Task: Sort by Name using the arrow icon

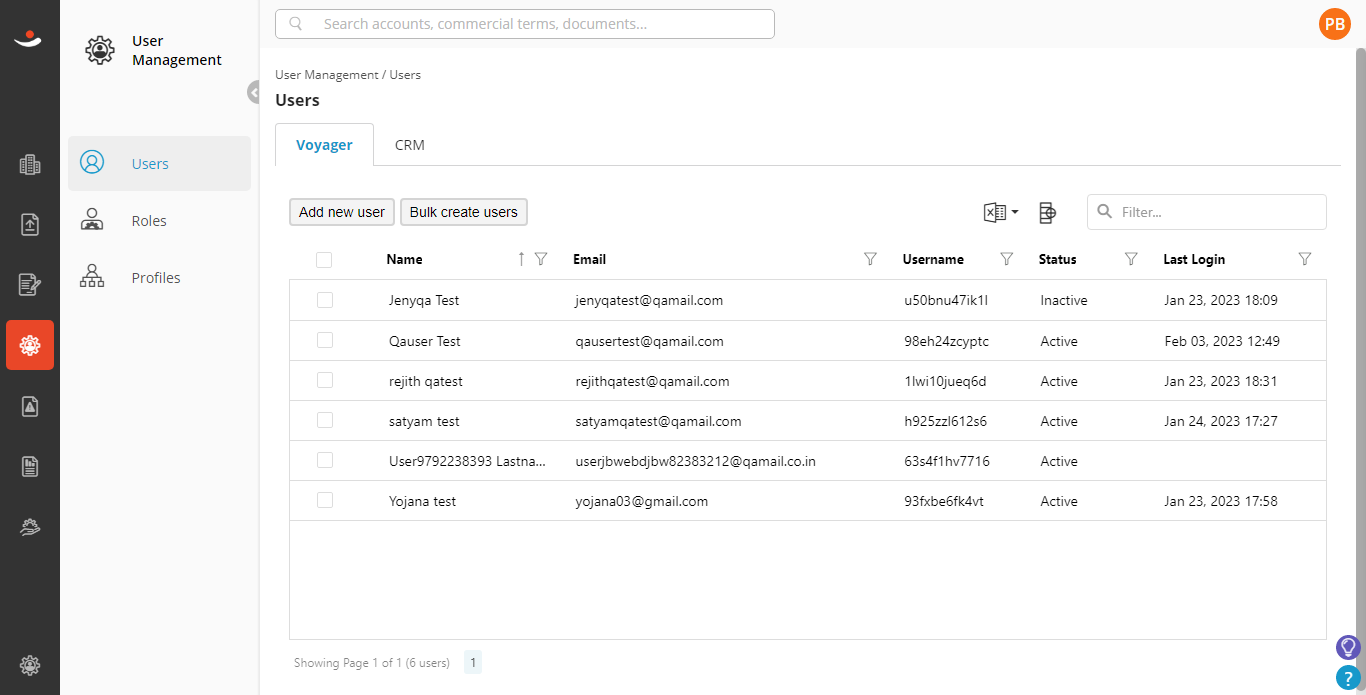Action: click(x=521, y=259)
